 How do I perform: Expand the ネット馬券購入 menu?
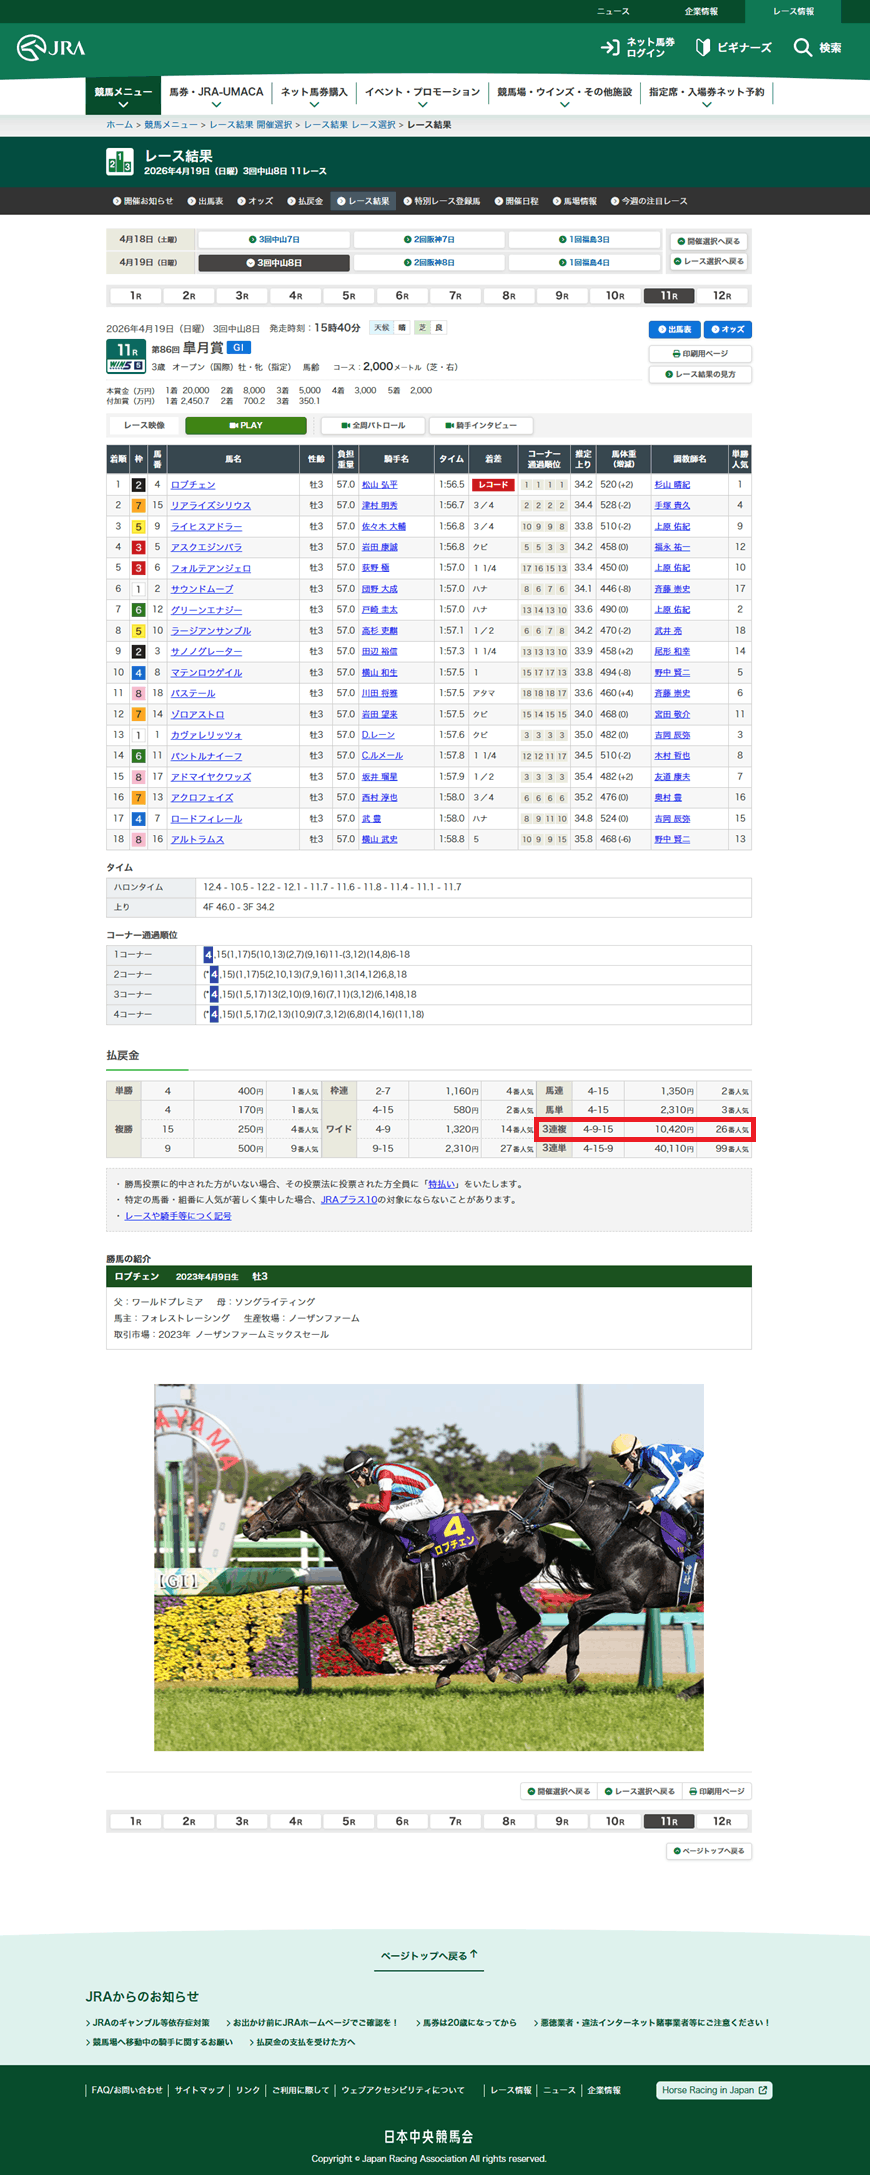(x=314, y=97)
